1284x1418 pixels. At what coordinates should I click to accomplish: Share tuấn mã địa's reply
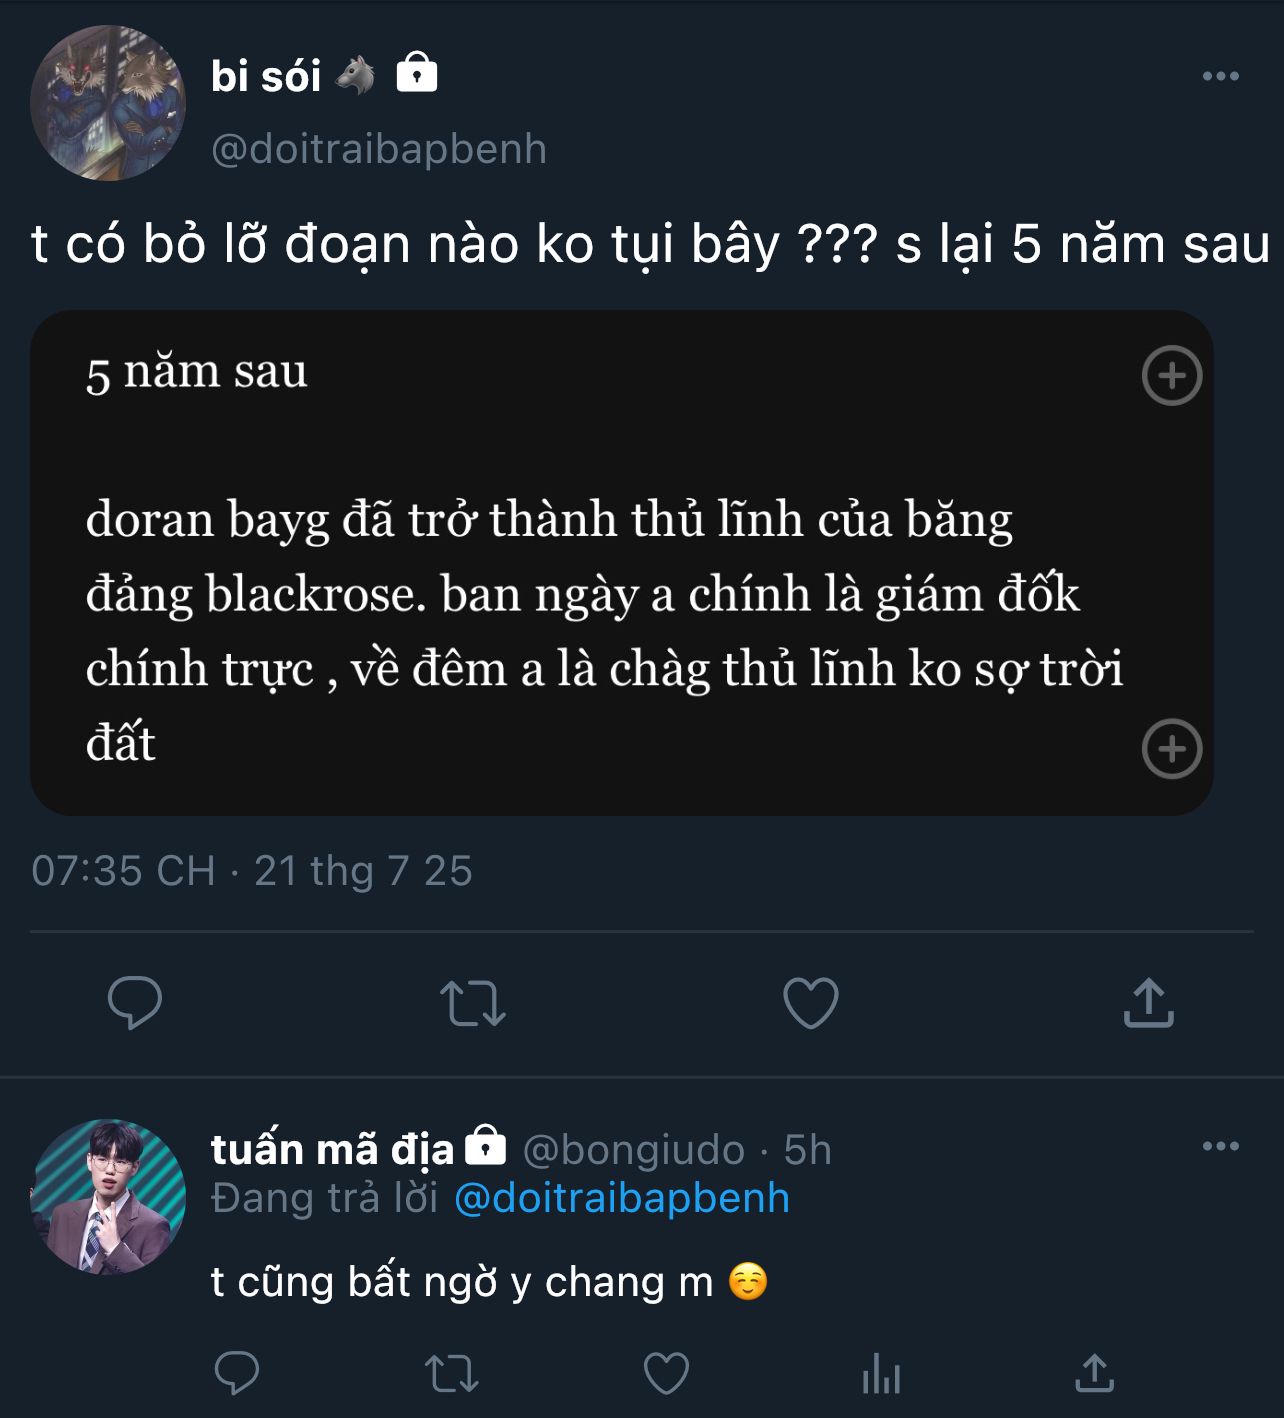pos(1095,1373)
